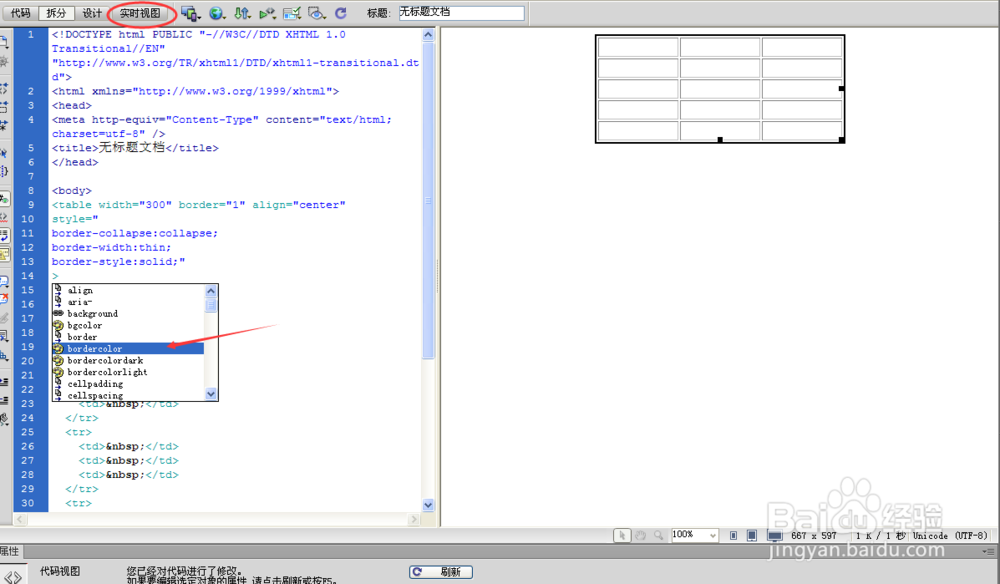Screen dimensions: 1000x584
Task: Select cellpadding in the code hint list
Action: [x=128, y=384]
